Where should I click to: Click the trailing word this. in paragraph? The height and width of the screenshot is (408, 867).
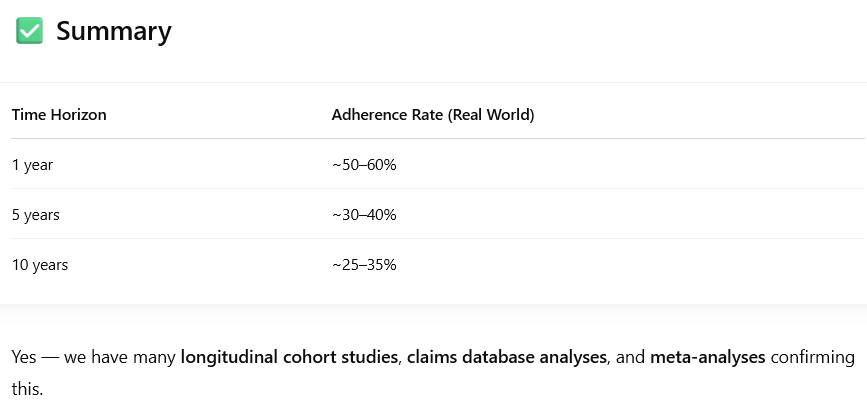click(x=27, y=389)
